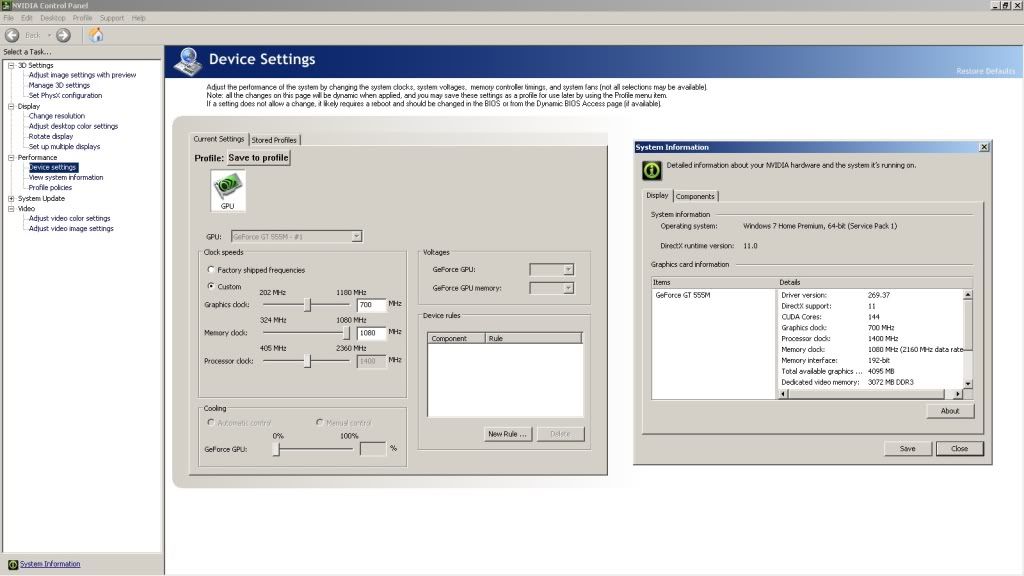Select Set PhysX configuration
This screenshot has width=1024, height=576.
coord(65,95)
